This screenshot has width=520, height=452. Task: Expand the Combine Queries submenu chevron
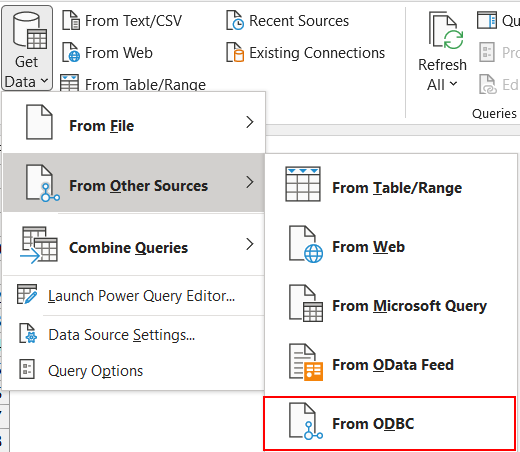pyautogui.click(x=250, y=244)
